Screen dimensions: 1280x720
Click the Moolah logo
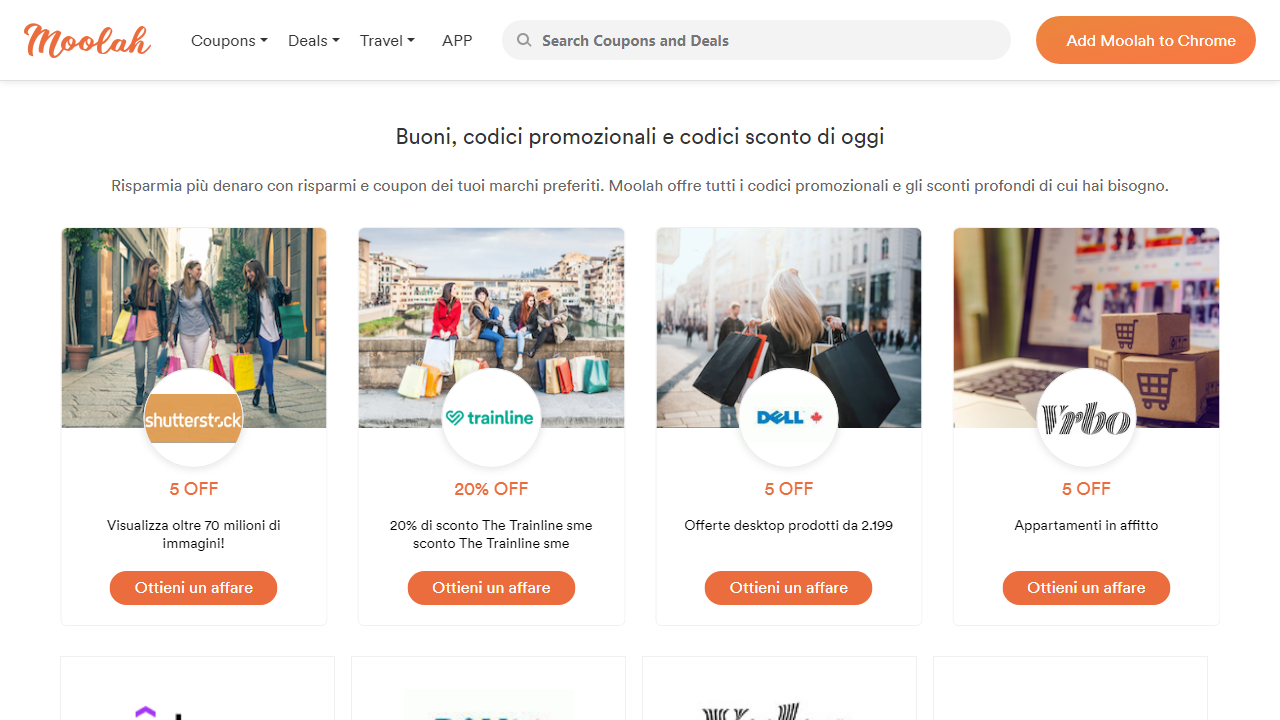pos(87,40)
